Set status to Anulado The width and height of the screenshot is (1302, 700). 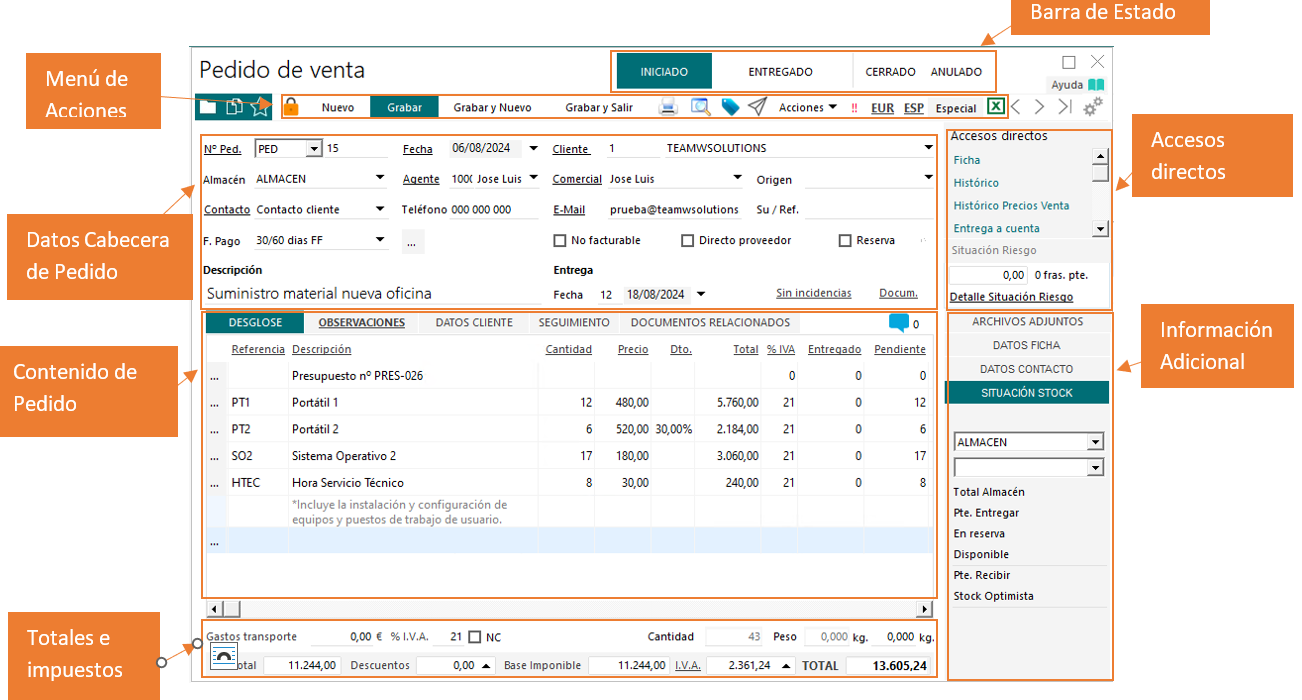tap(956, 72)
